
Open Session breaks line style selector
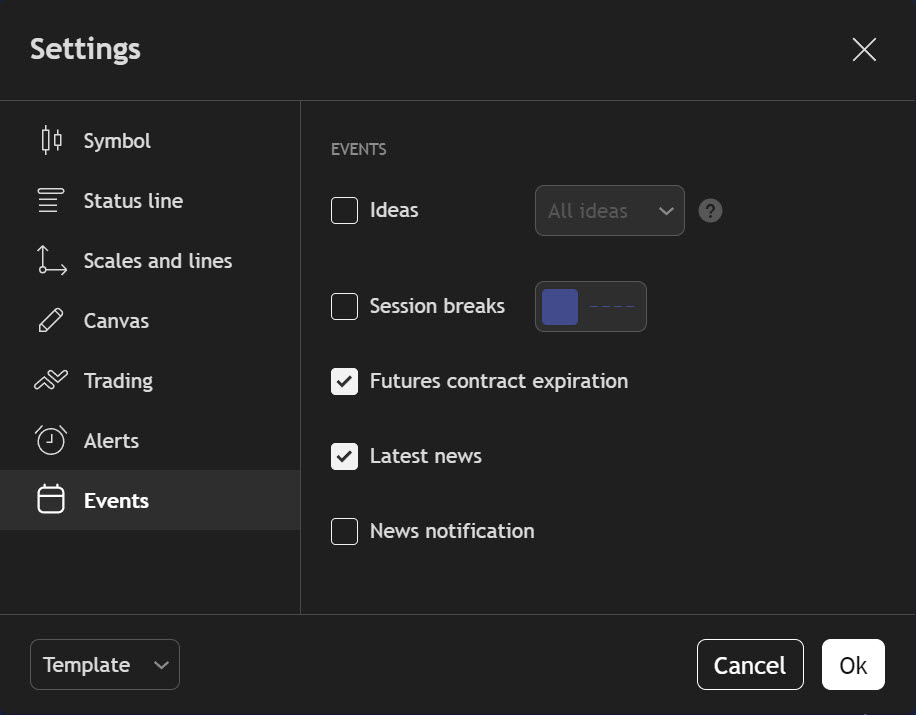(x=612, y=306)
